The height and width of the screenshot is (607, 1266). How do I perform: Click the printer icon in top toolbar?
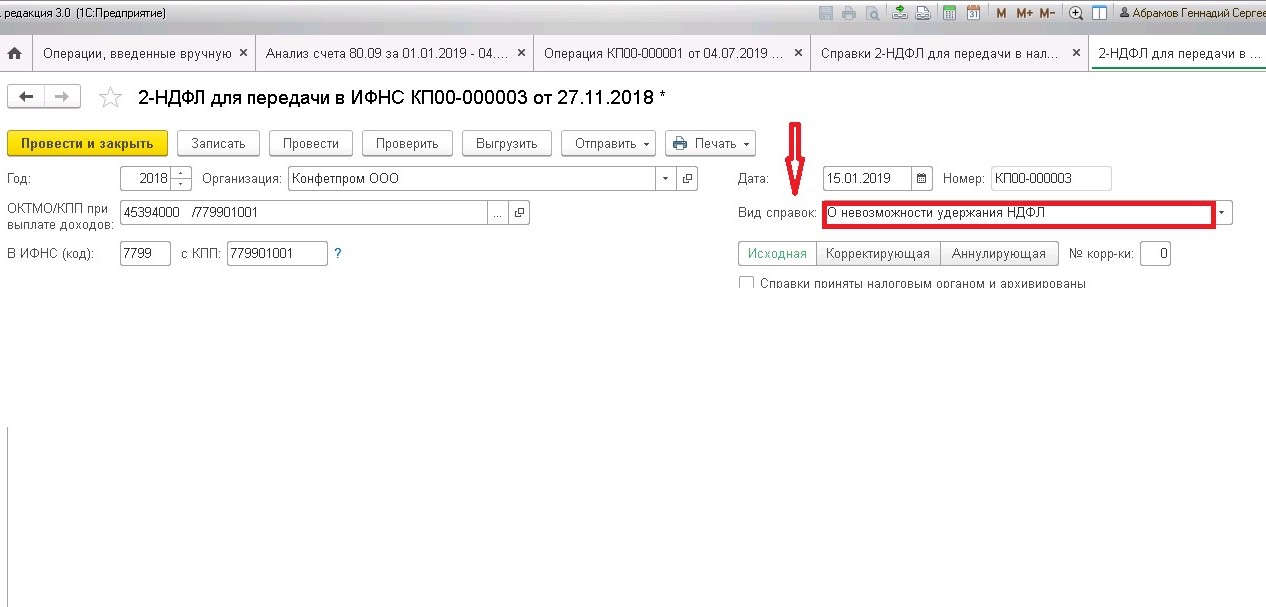pos(849,13)
